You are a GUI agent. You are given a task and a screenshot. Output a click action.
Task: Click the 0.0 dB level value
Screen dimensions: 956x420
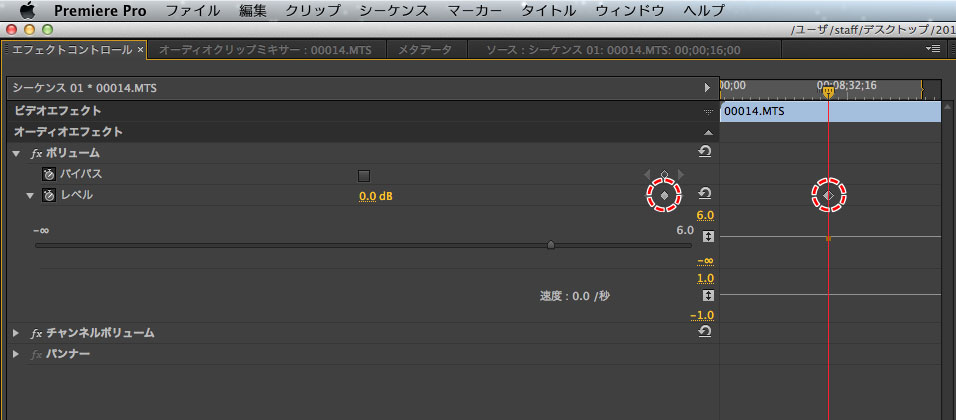(376, 196)
